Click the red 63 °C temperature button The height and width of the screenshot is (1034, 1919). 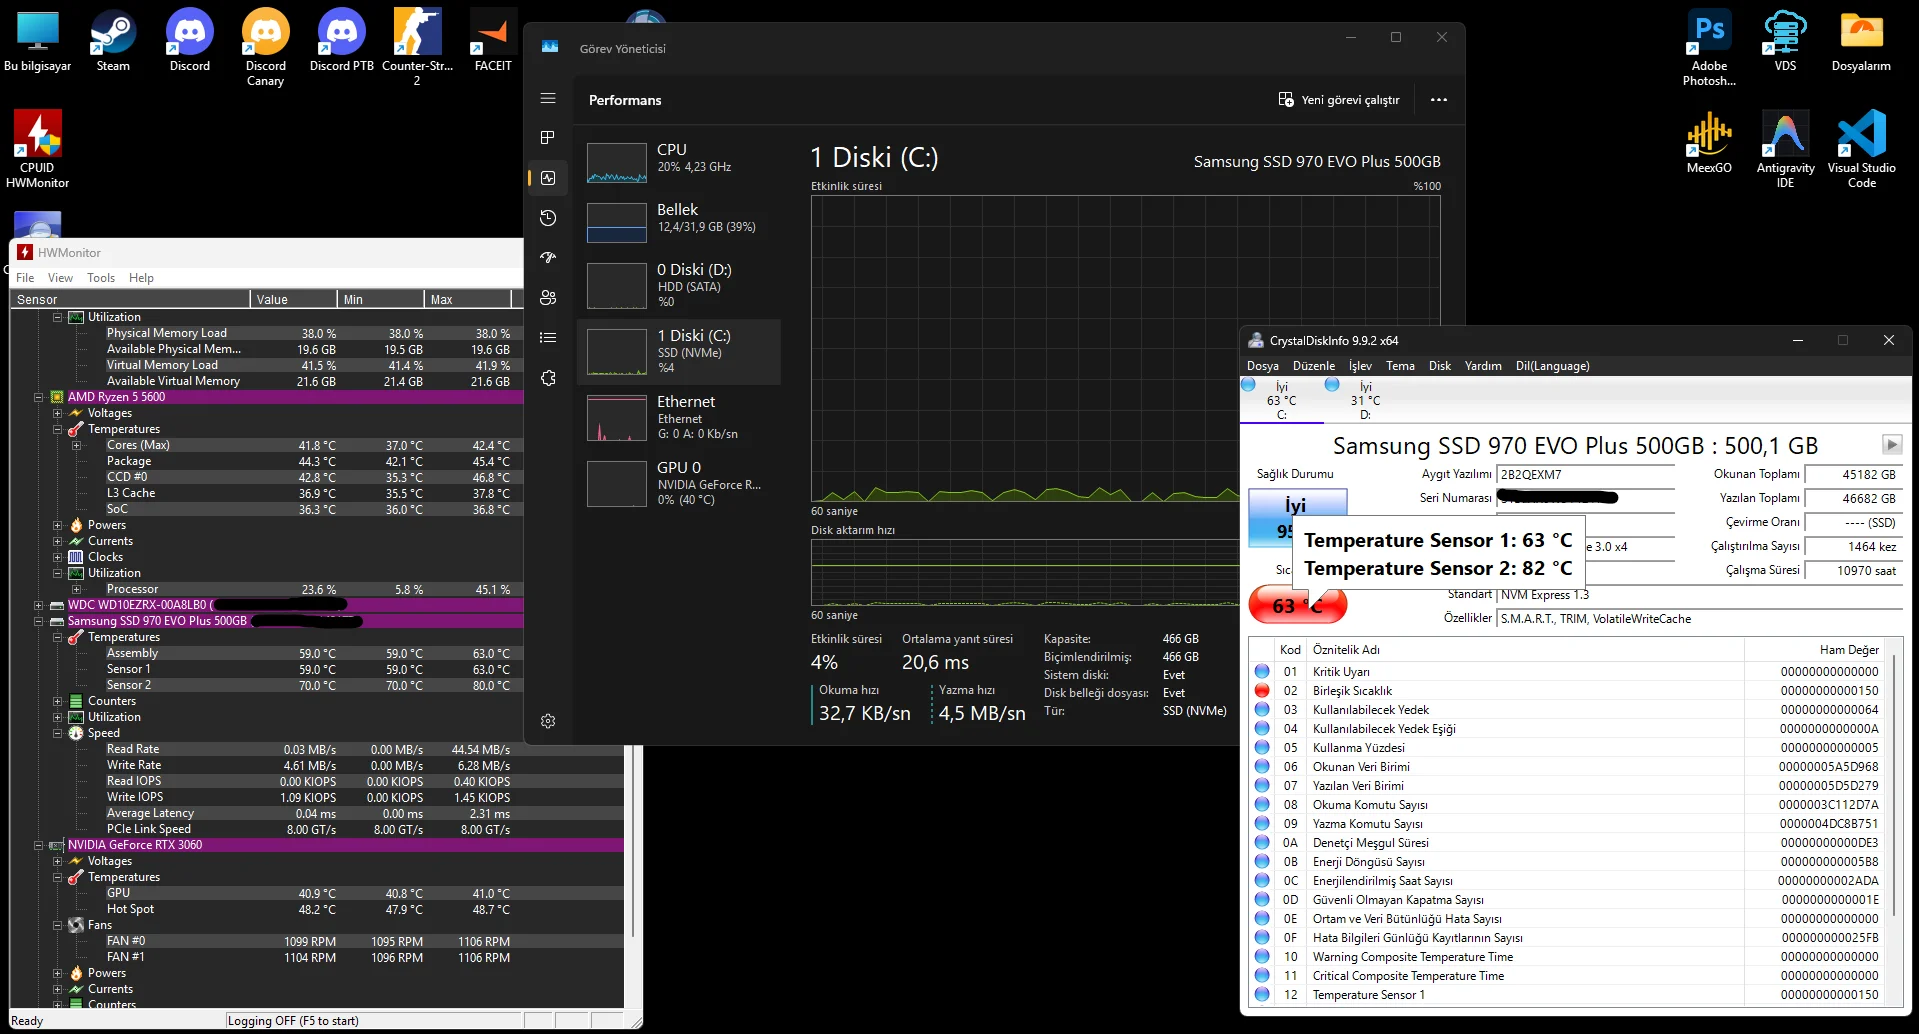1298,604
